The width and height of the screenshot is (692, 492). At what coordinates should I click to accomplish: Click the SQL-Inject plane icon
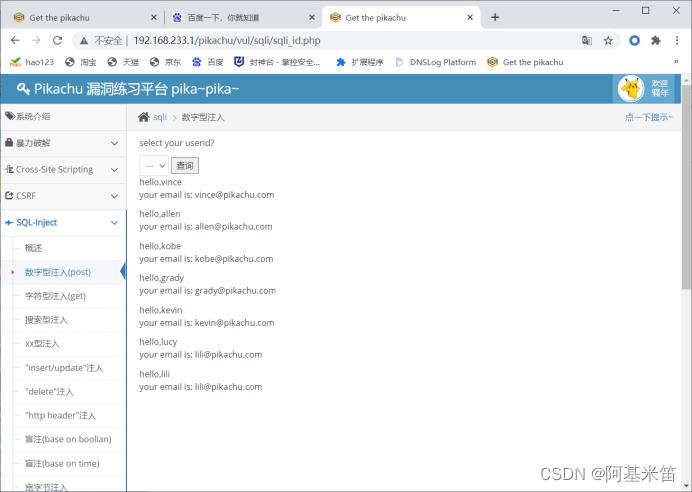pyautogui.click(x=9, y=222)
